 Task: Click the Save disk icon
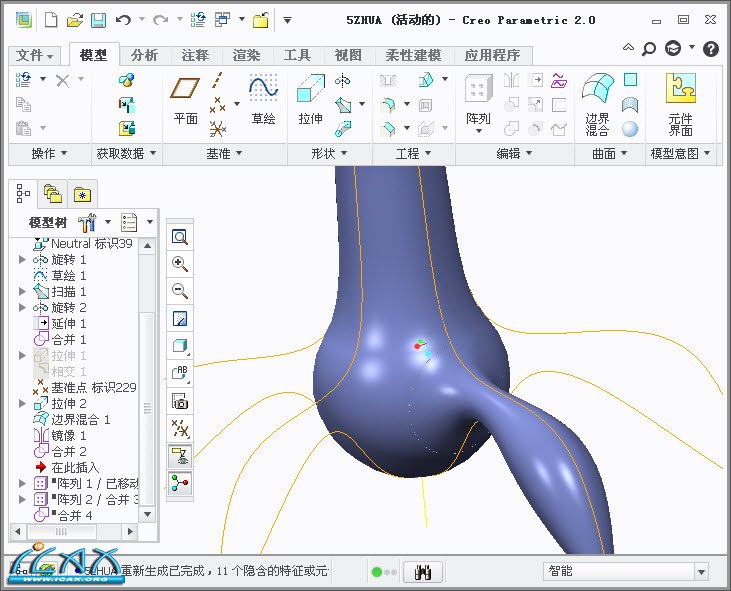(x=98, y=19)
